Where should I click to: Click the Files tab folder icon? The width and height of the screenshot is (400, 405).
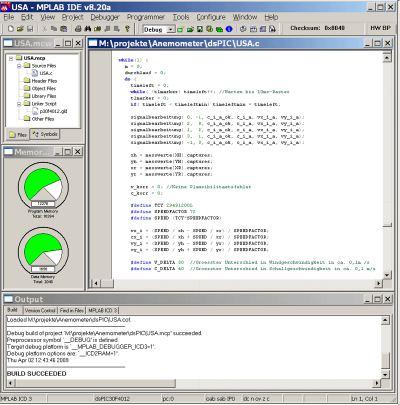12,135
